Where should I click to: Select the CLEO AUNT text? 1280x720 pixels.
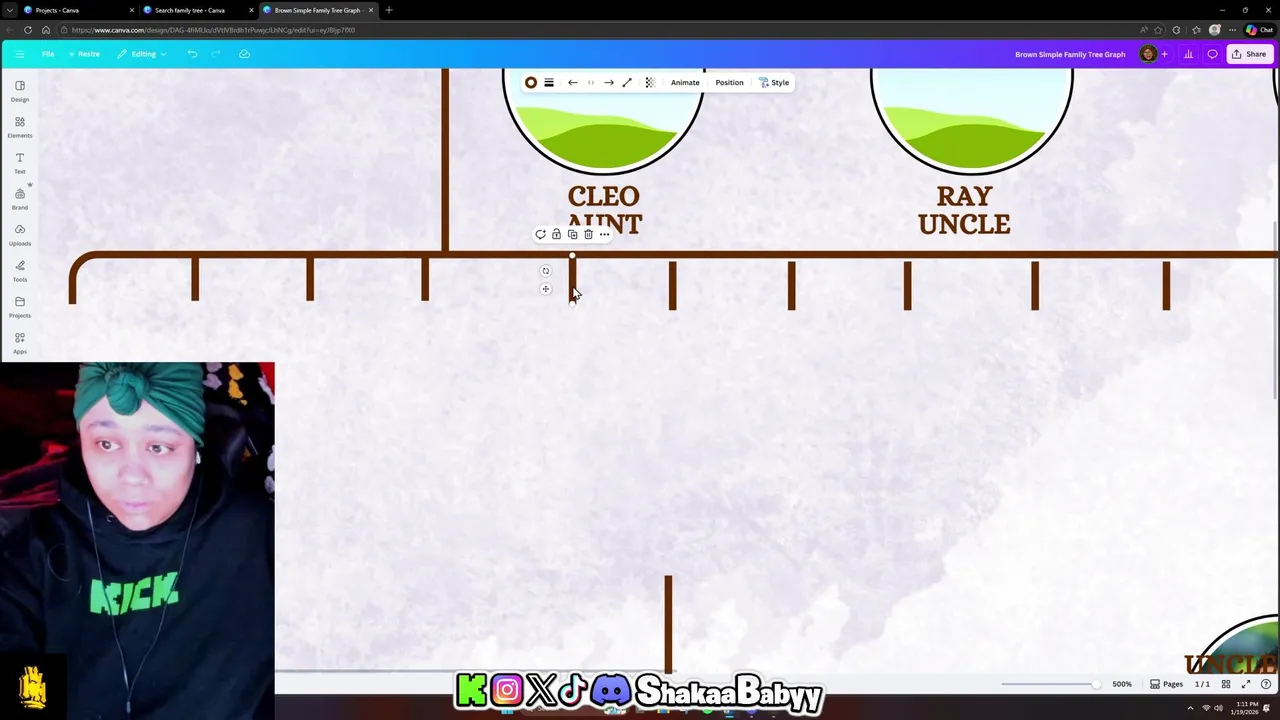pyautogui.click(x=604, y=209)
